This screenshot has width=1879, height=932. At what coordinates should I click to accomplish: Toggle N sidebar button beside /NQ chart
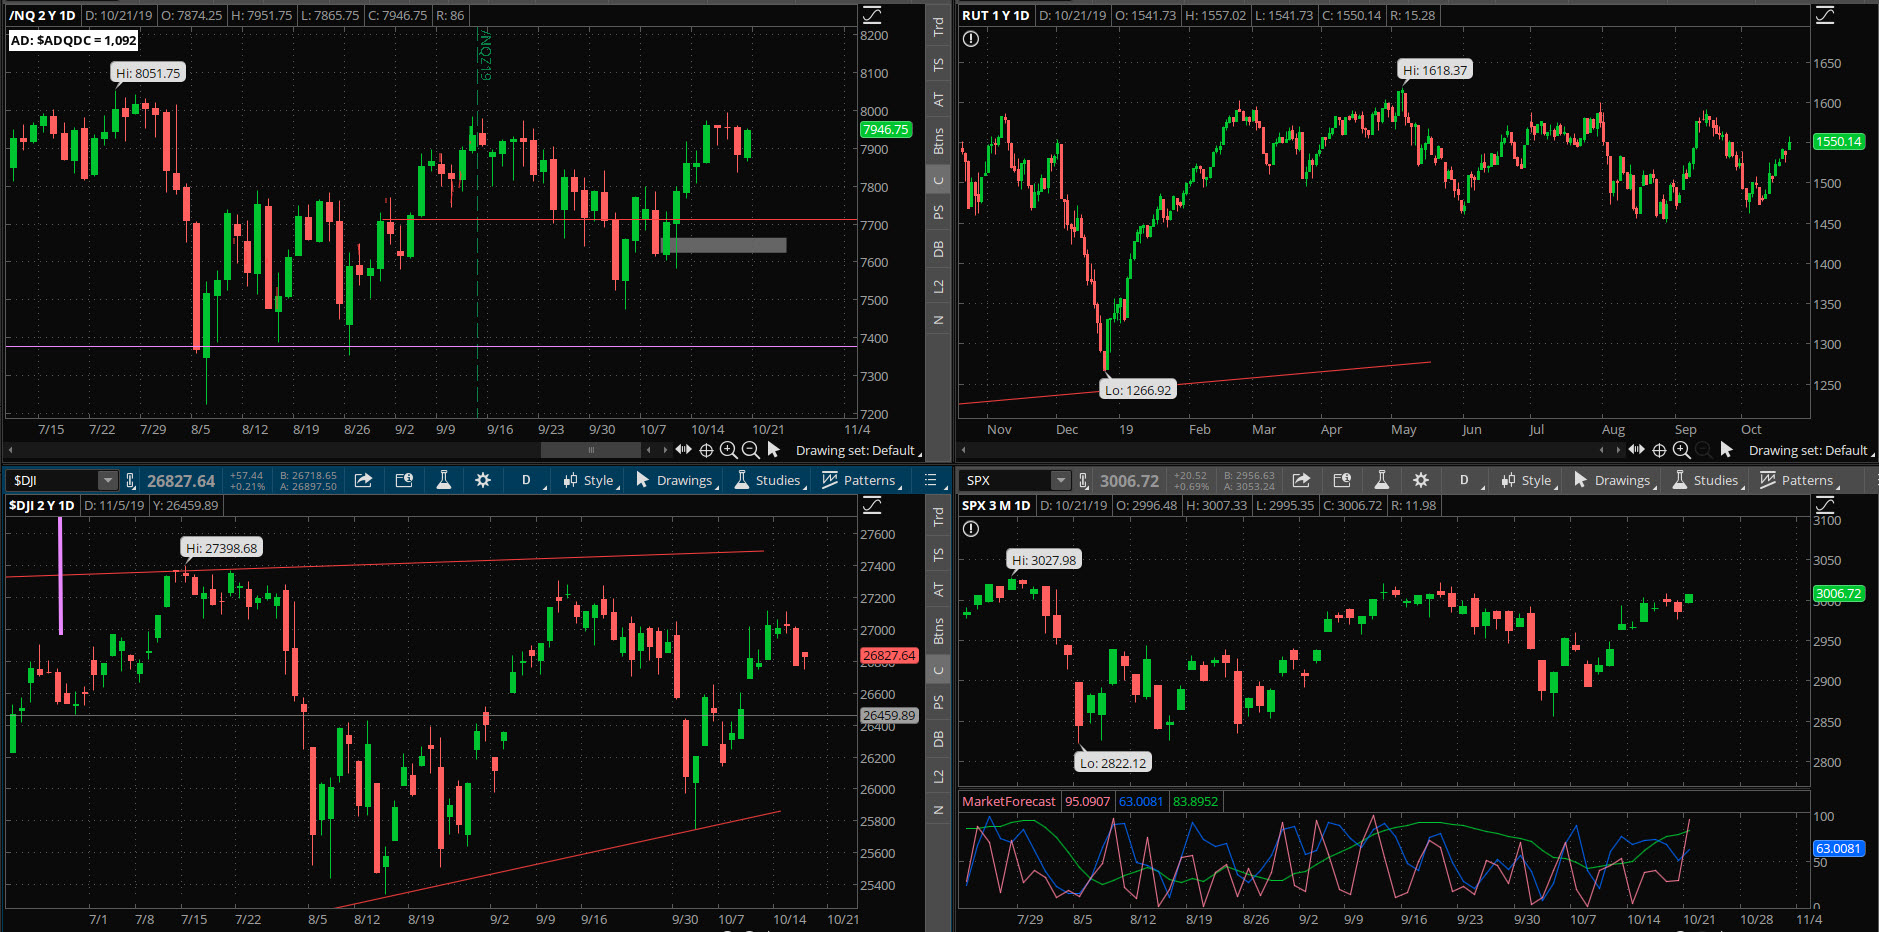coord(938,320)
